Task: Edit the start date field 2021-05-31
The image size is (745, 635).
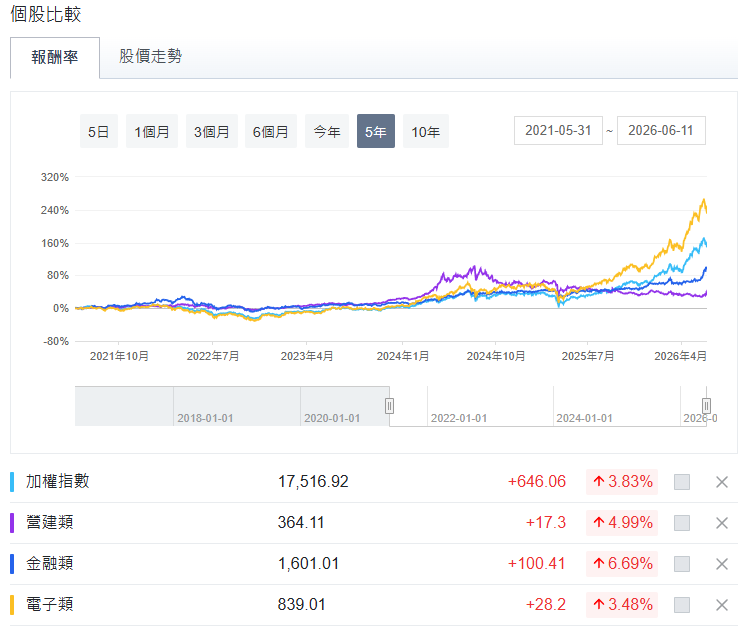Action: click(x=558, y=130)
